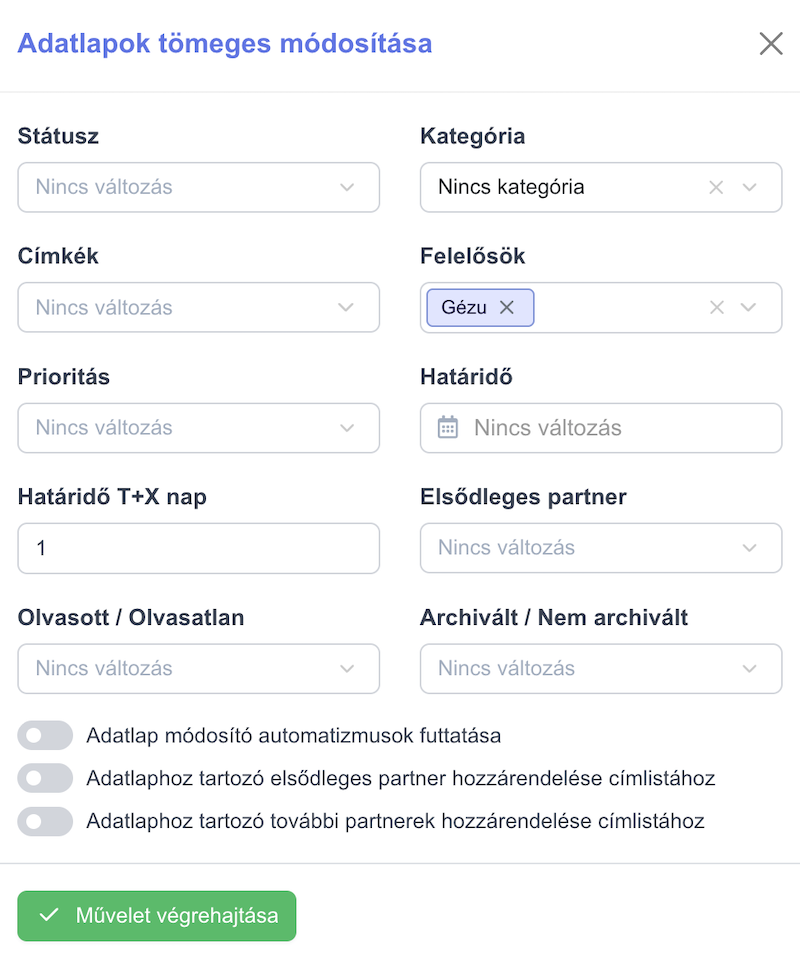Toggle Adatlap módosító automatizmusok futtatása
Image resolution: width=800 pixels, height=953 pixels.
(x=45, y=735)
